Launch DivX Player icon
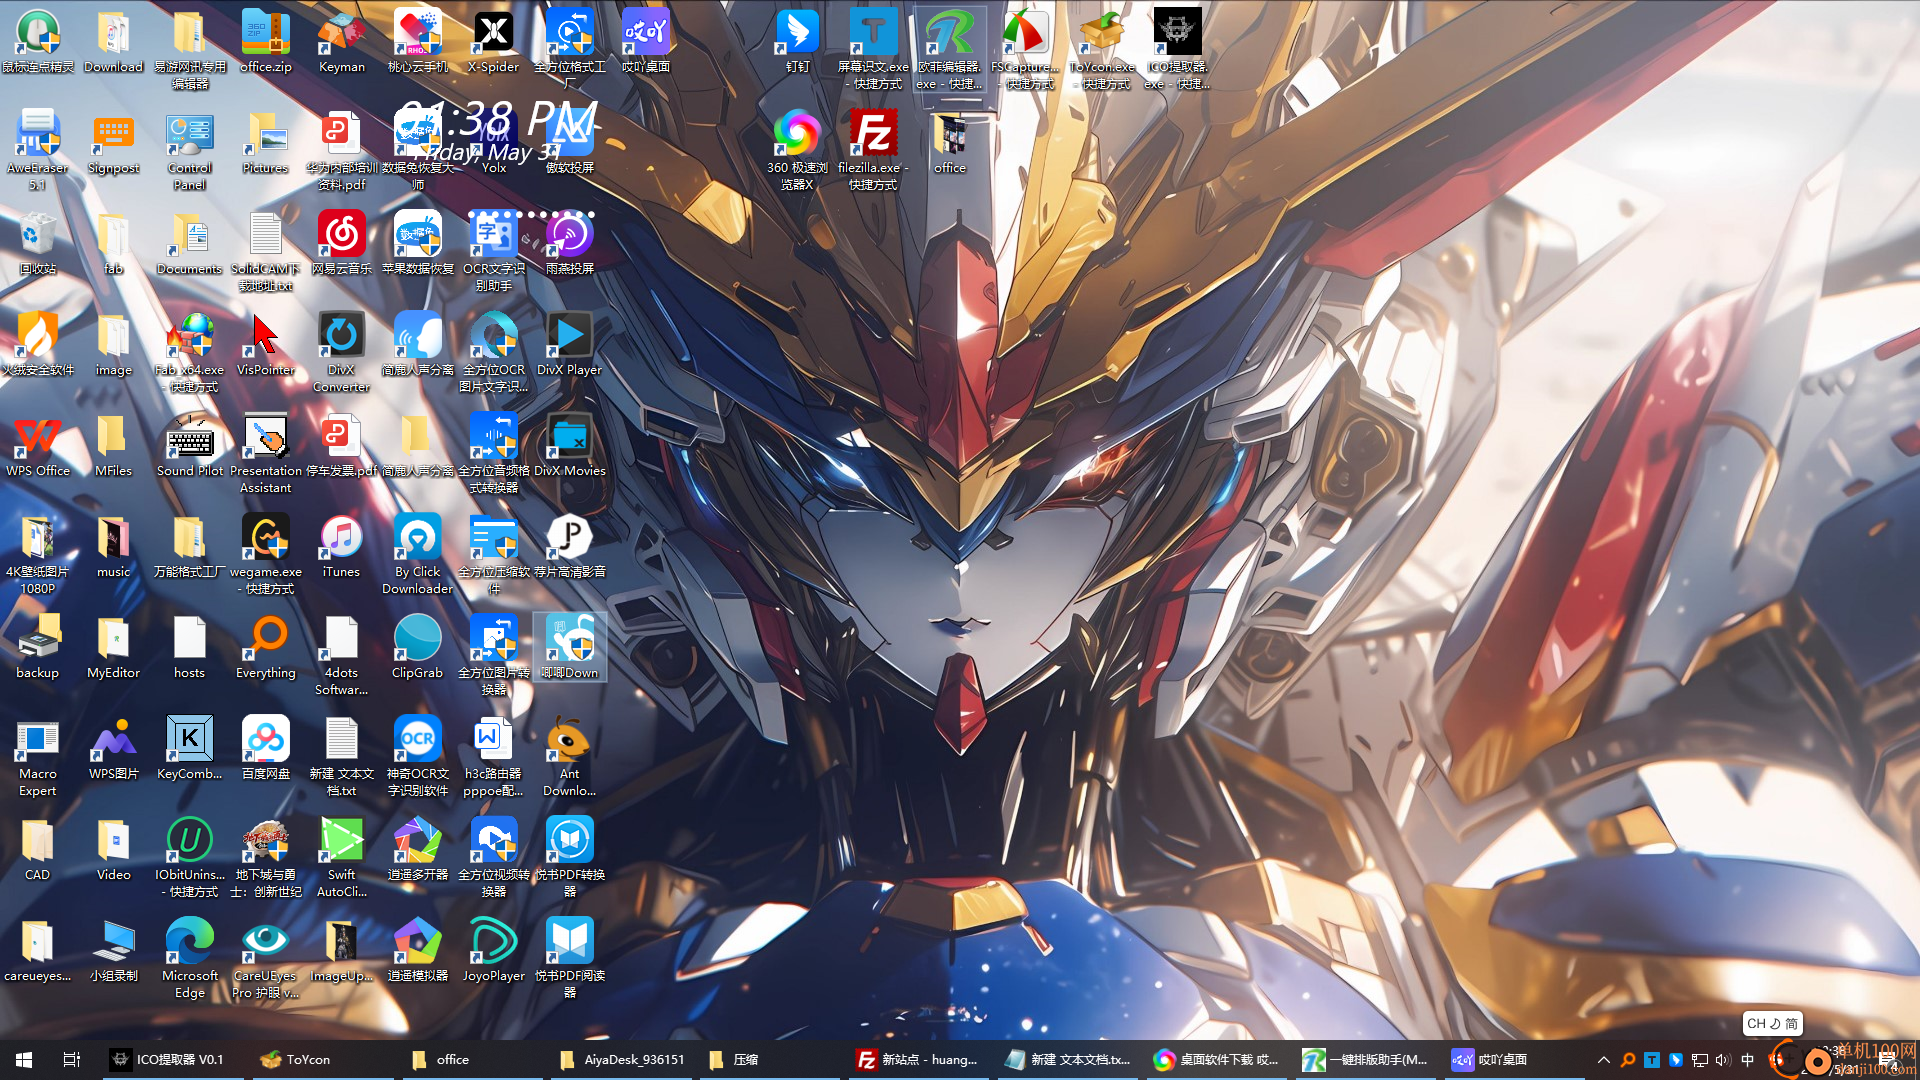This screenshot has width=1920, height=1080. click(x=570, y=345)
